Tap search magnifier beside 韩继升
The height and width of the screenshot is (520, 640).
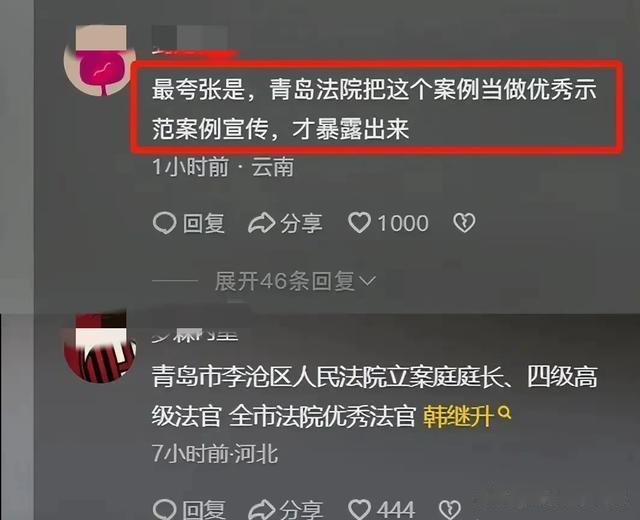point(504,412)
